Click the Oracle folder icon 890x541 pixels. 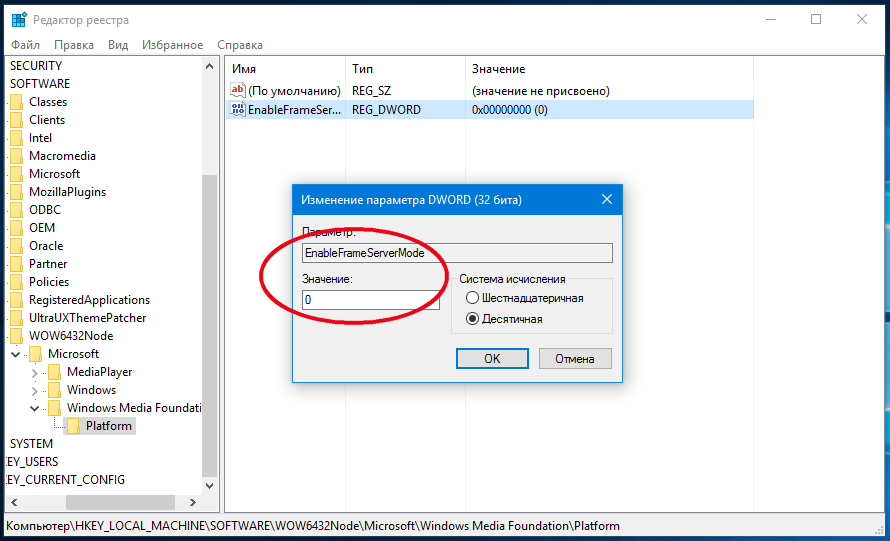16,246
